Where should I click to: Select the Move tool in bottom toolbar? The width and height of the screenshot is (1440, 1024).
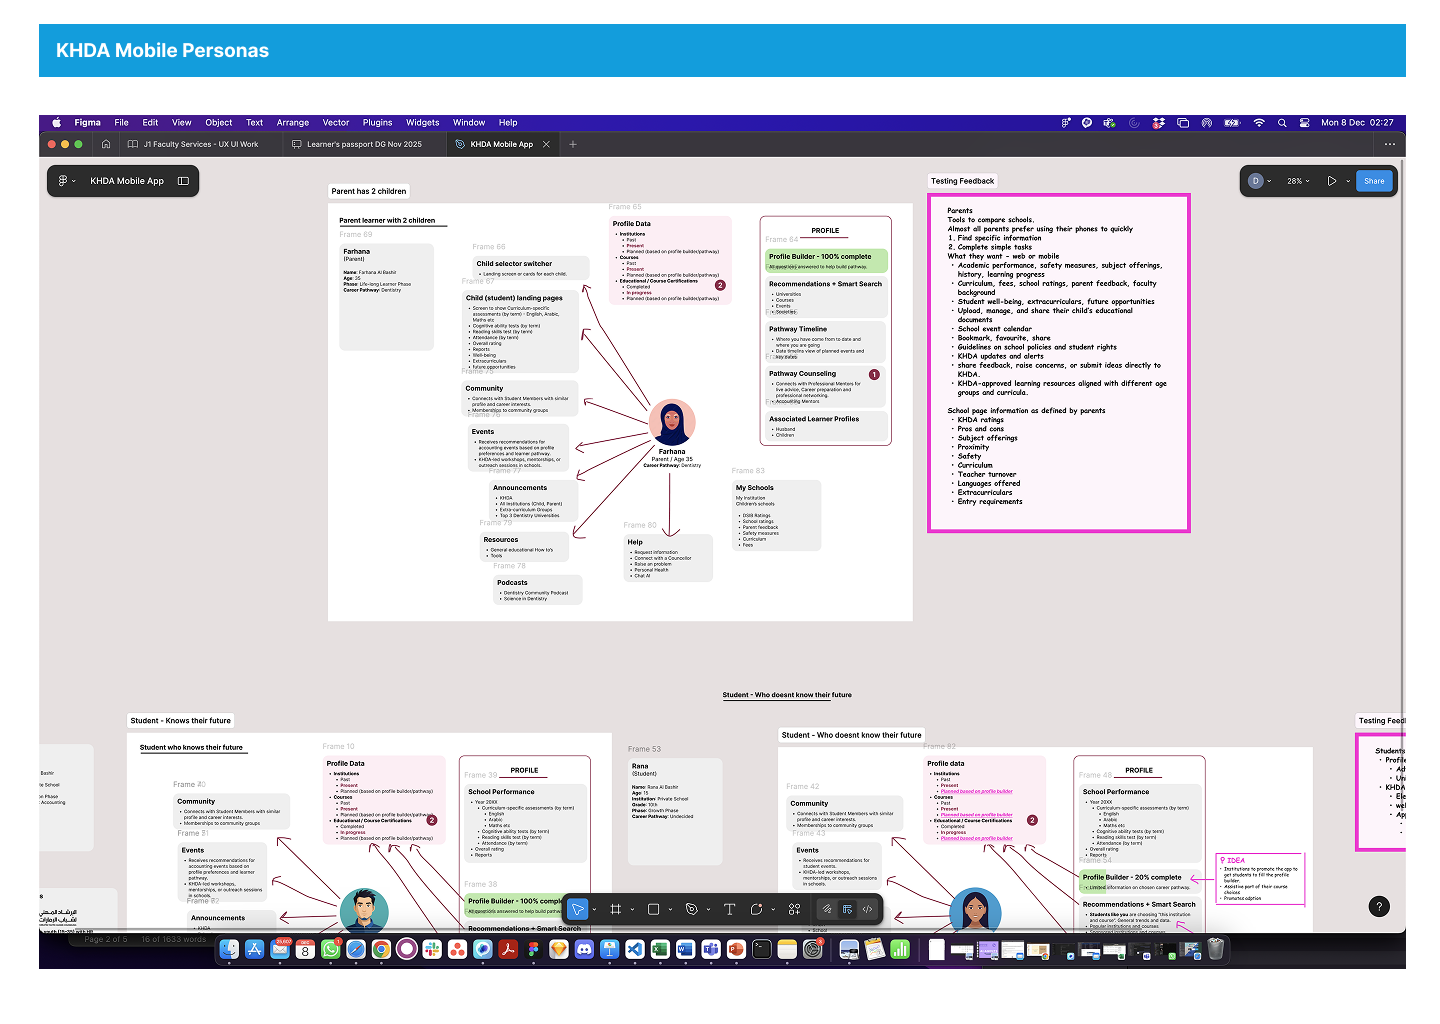[578, 909]
